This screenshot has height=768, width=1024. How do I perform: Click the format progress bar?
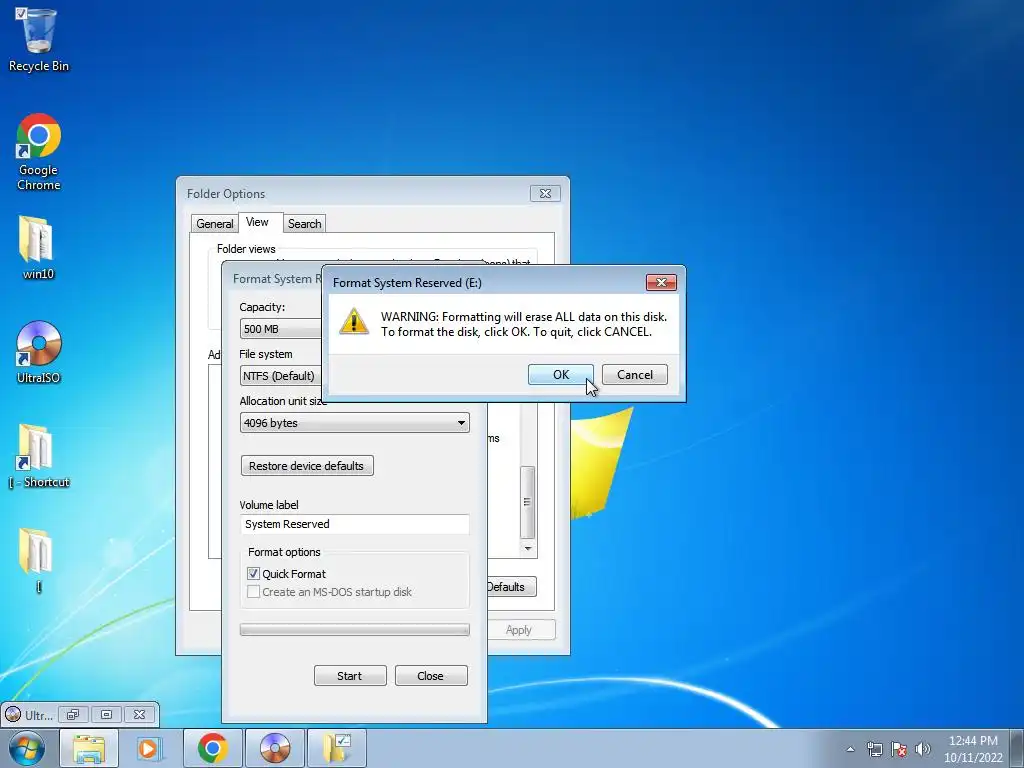coord(354,630)
